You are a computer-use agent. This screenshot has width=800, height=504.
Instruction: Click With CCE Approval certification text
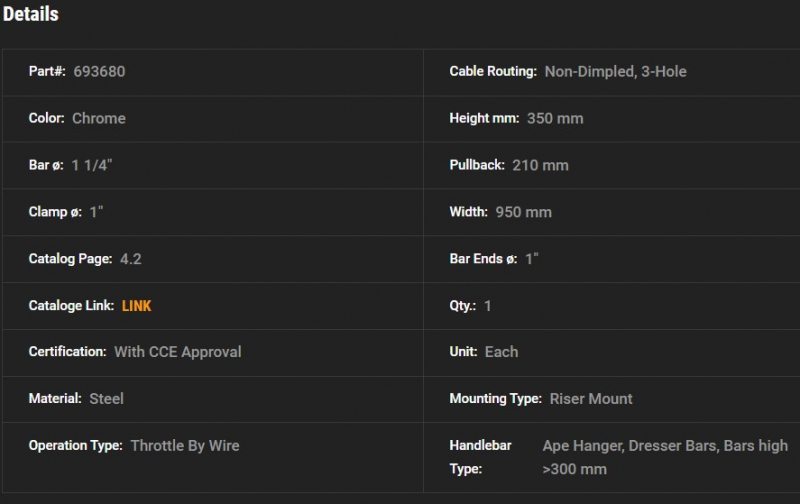[178, 352]
